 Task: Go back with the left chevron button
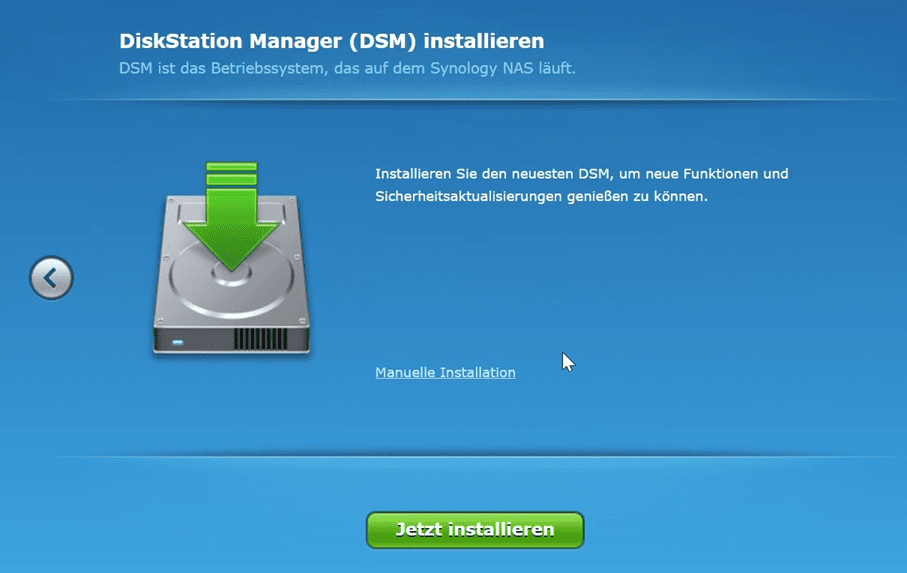(x=51, y=278)
